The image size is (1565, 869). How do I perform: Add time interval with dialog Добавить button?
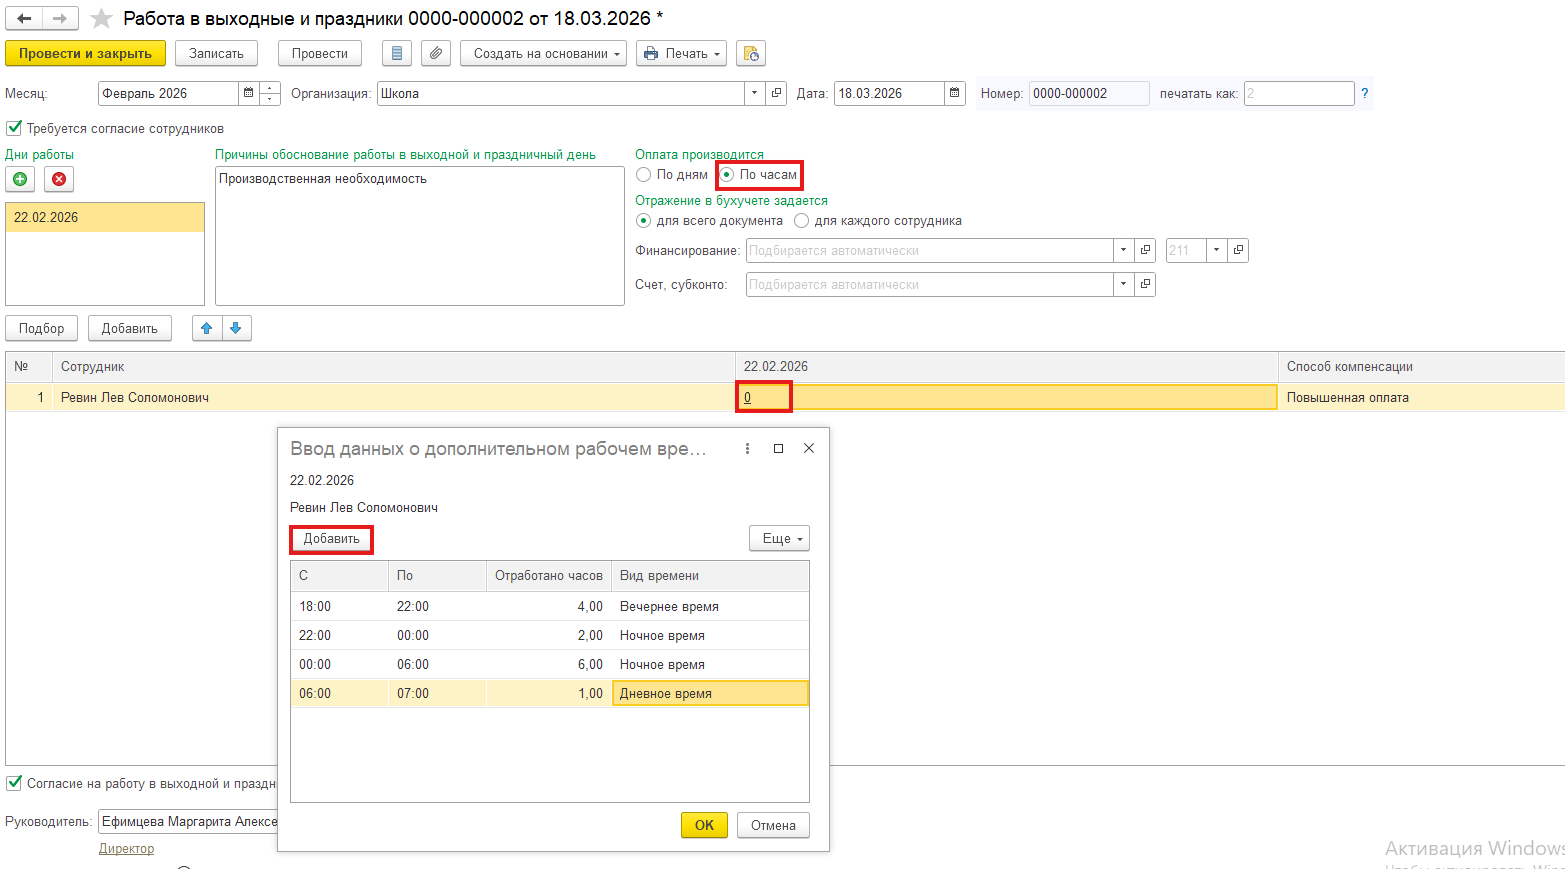332,539
